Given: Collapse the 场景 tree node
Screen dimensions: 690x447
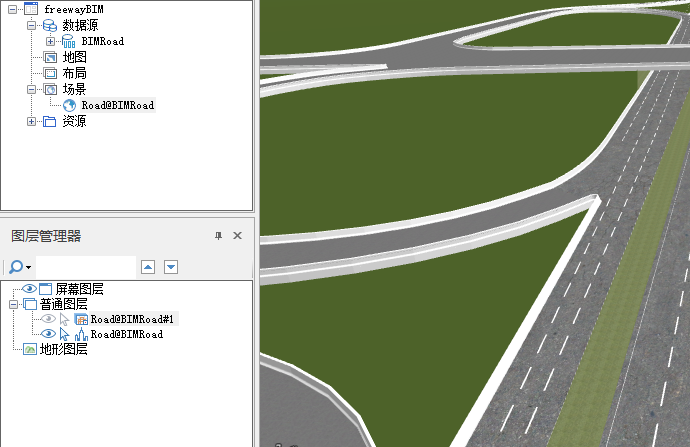Looking at the screenshot, I should pyautogui.click(x=31, y=89).
